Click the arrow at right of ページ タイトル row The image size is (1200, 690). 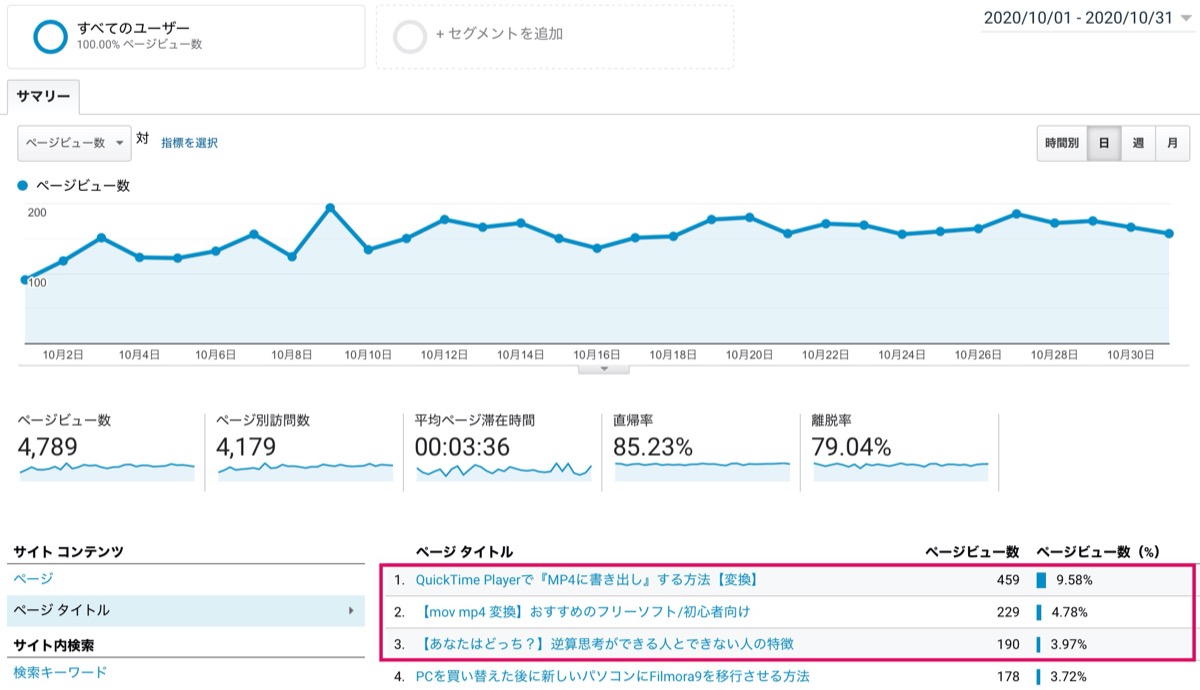click(351, 610)
